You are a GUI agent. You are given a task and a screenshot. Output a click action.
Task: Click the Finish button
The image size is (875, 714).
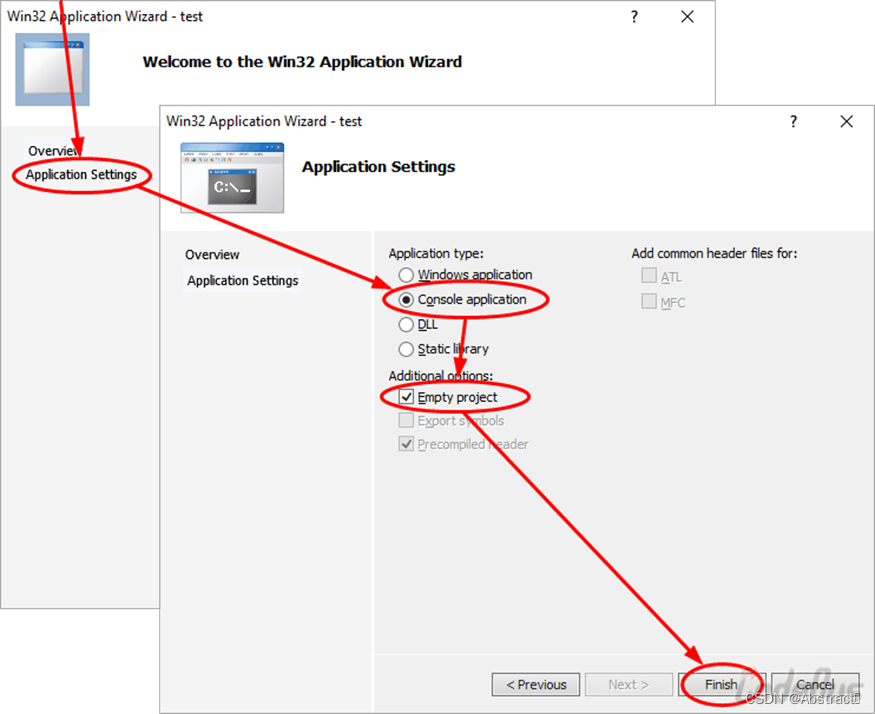tap(722, 684)
